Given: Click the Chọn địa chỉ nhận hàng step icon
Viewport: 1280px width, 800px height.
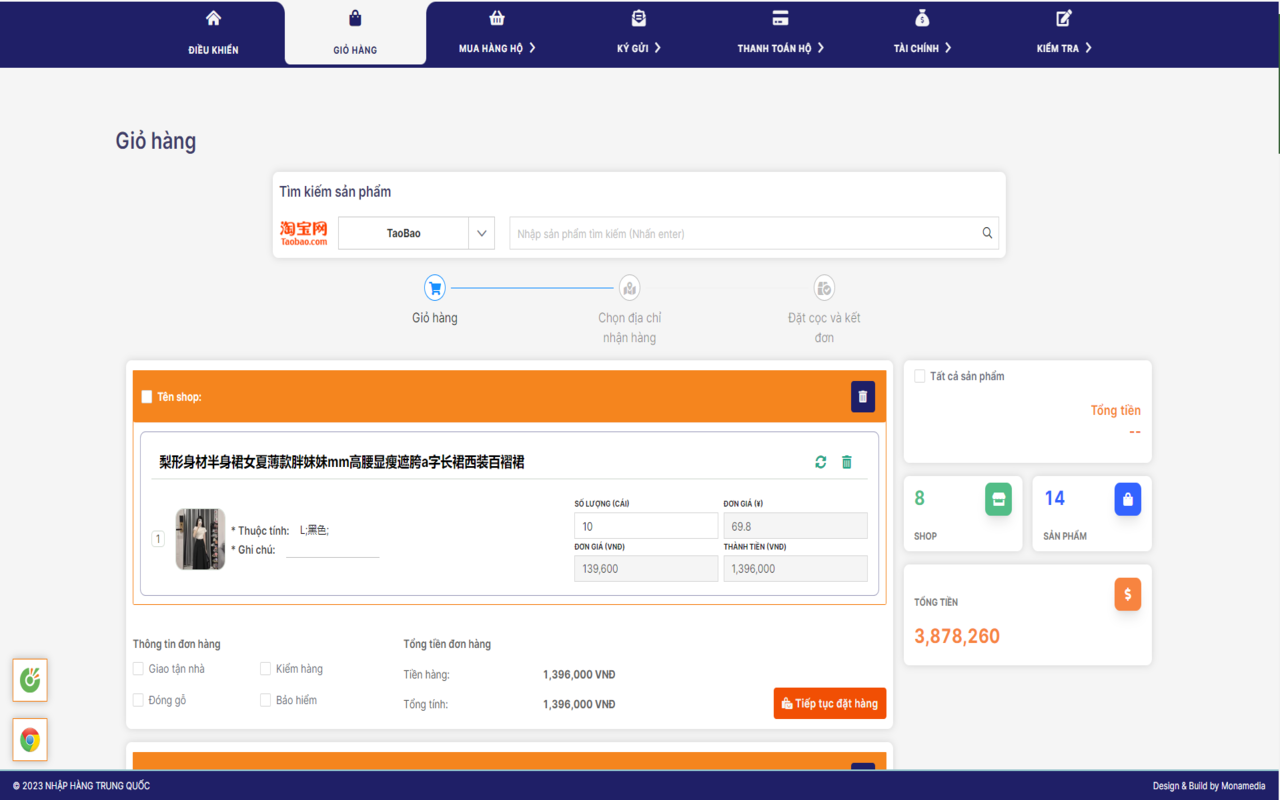Looking at the screenshot, I should (629, 288).
